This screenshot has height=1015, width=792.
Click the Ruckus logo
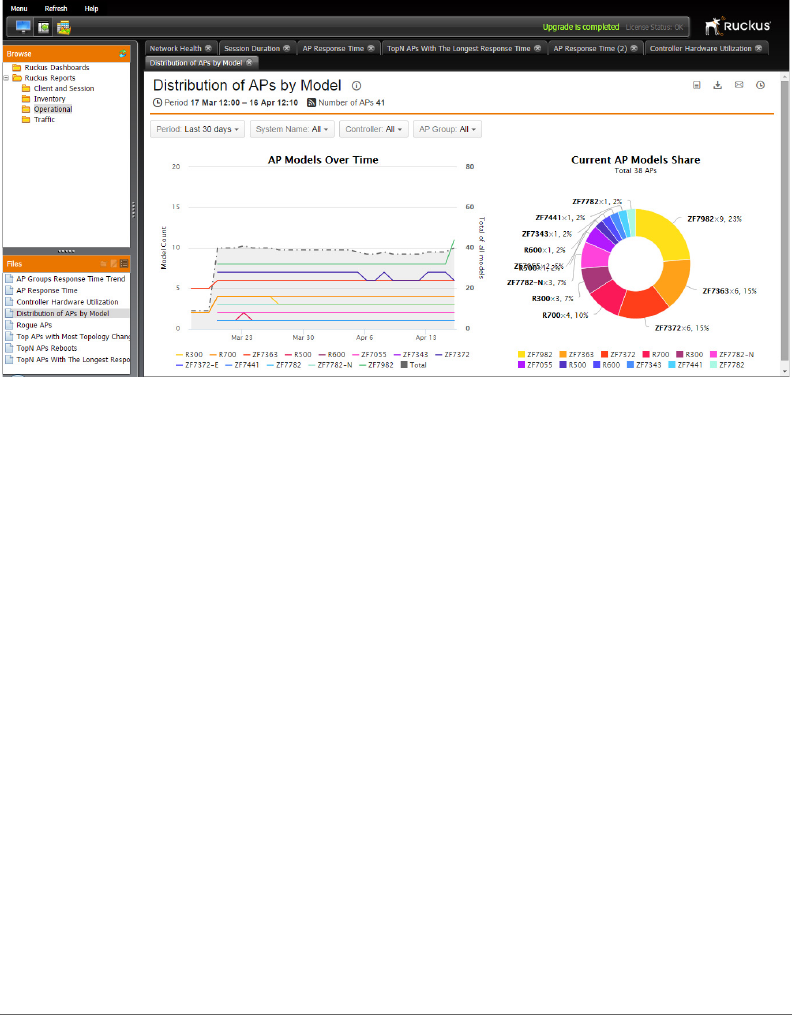point(738,26)
